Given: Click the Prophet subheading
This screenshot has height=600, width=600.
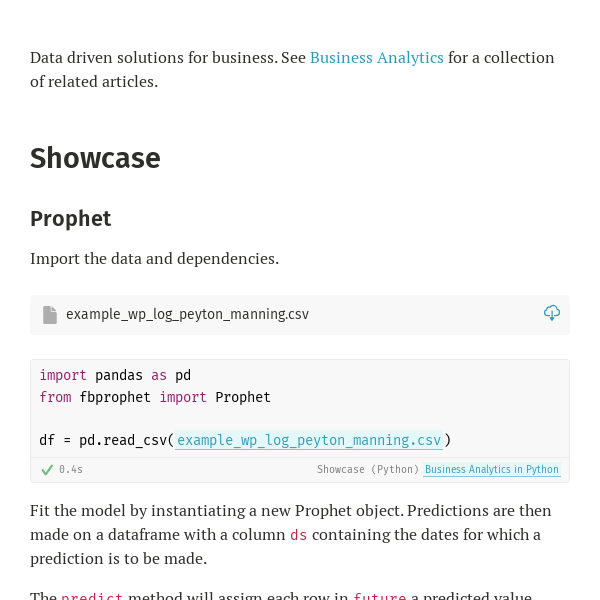Looking at the screenshot, I should [71, 218].
